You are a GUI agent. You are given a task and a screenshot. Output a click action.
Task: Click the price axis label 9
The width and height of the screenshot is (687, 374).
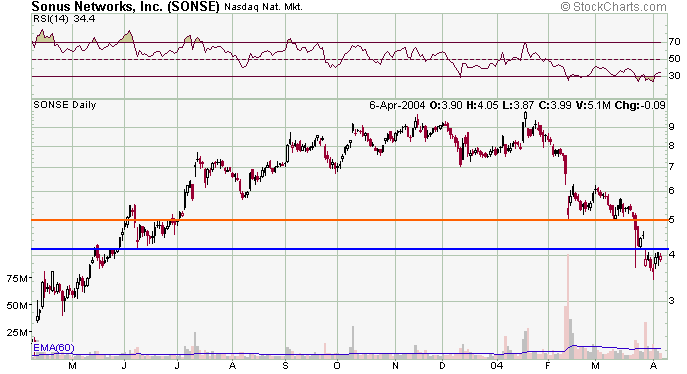[x=671, y=127]
